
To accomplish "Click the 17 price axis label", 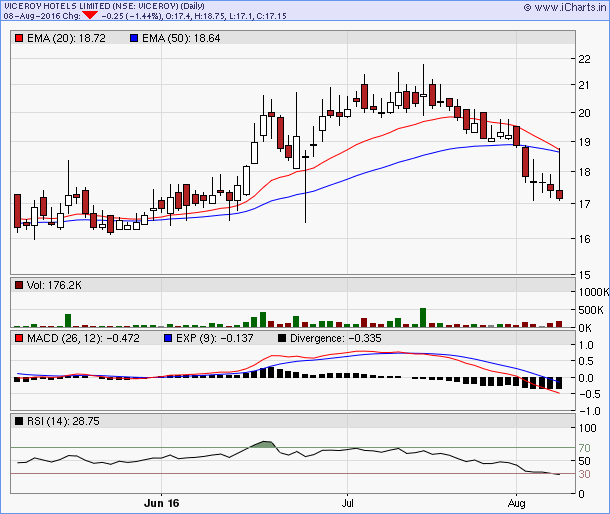I will point(584,204).
